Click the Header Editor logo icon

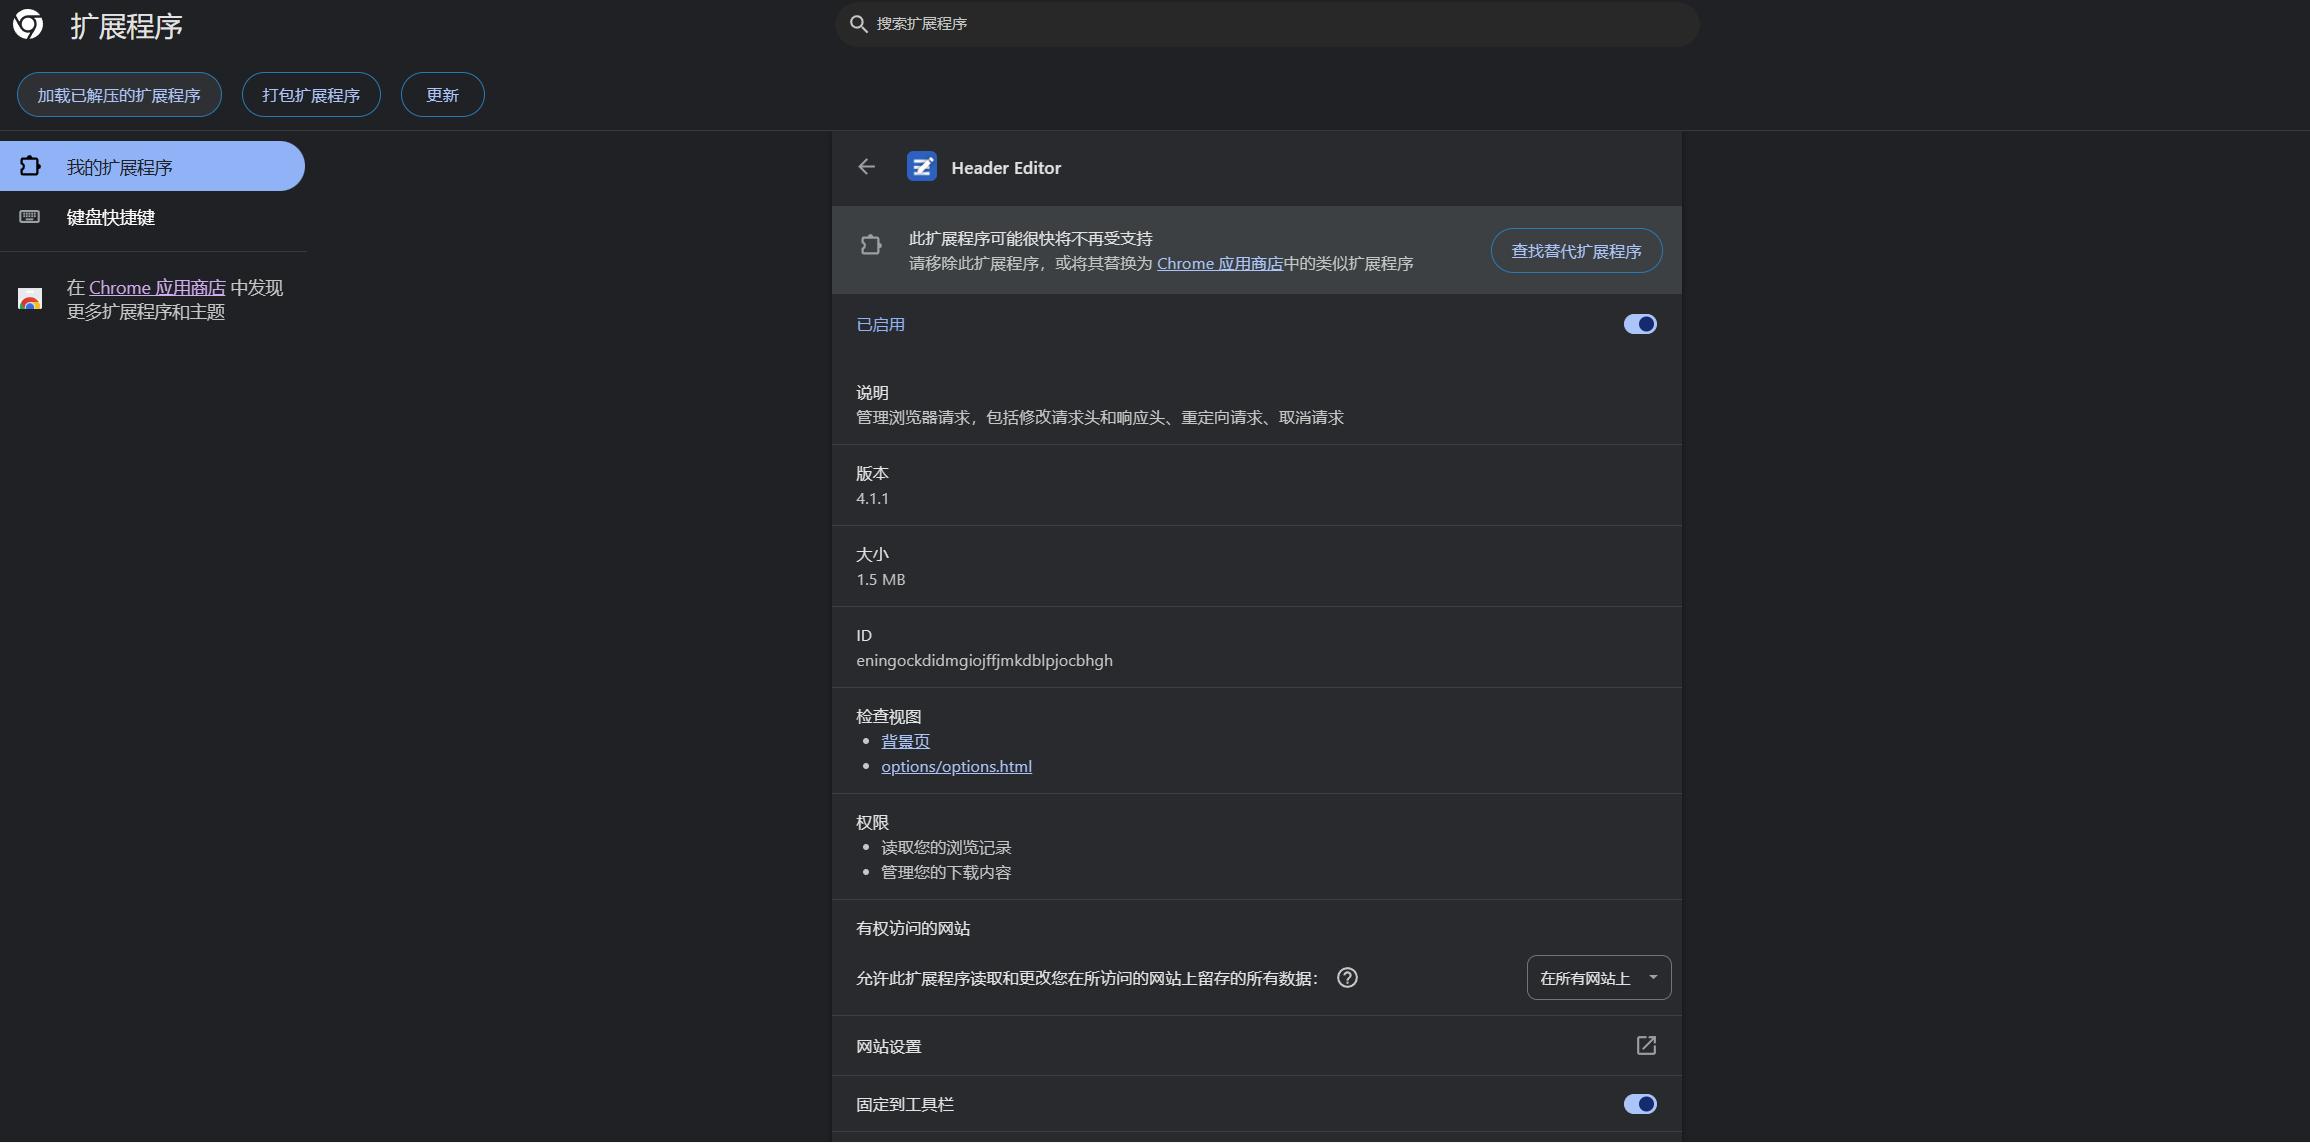[922, 167]
